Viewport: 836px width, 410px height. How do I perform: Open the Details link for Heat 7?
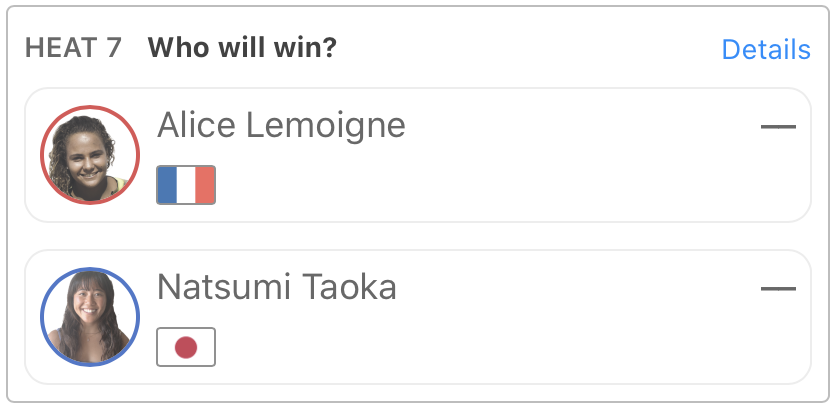tap(765, 49)
